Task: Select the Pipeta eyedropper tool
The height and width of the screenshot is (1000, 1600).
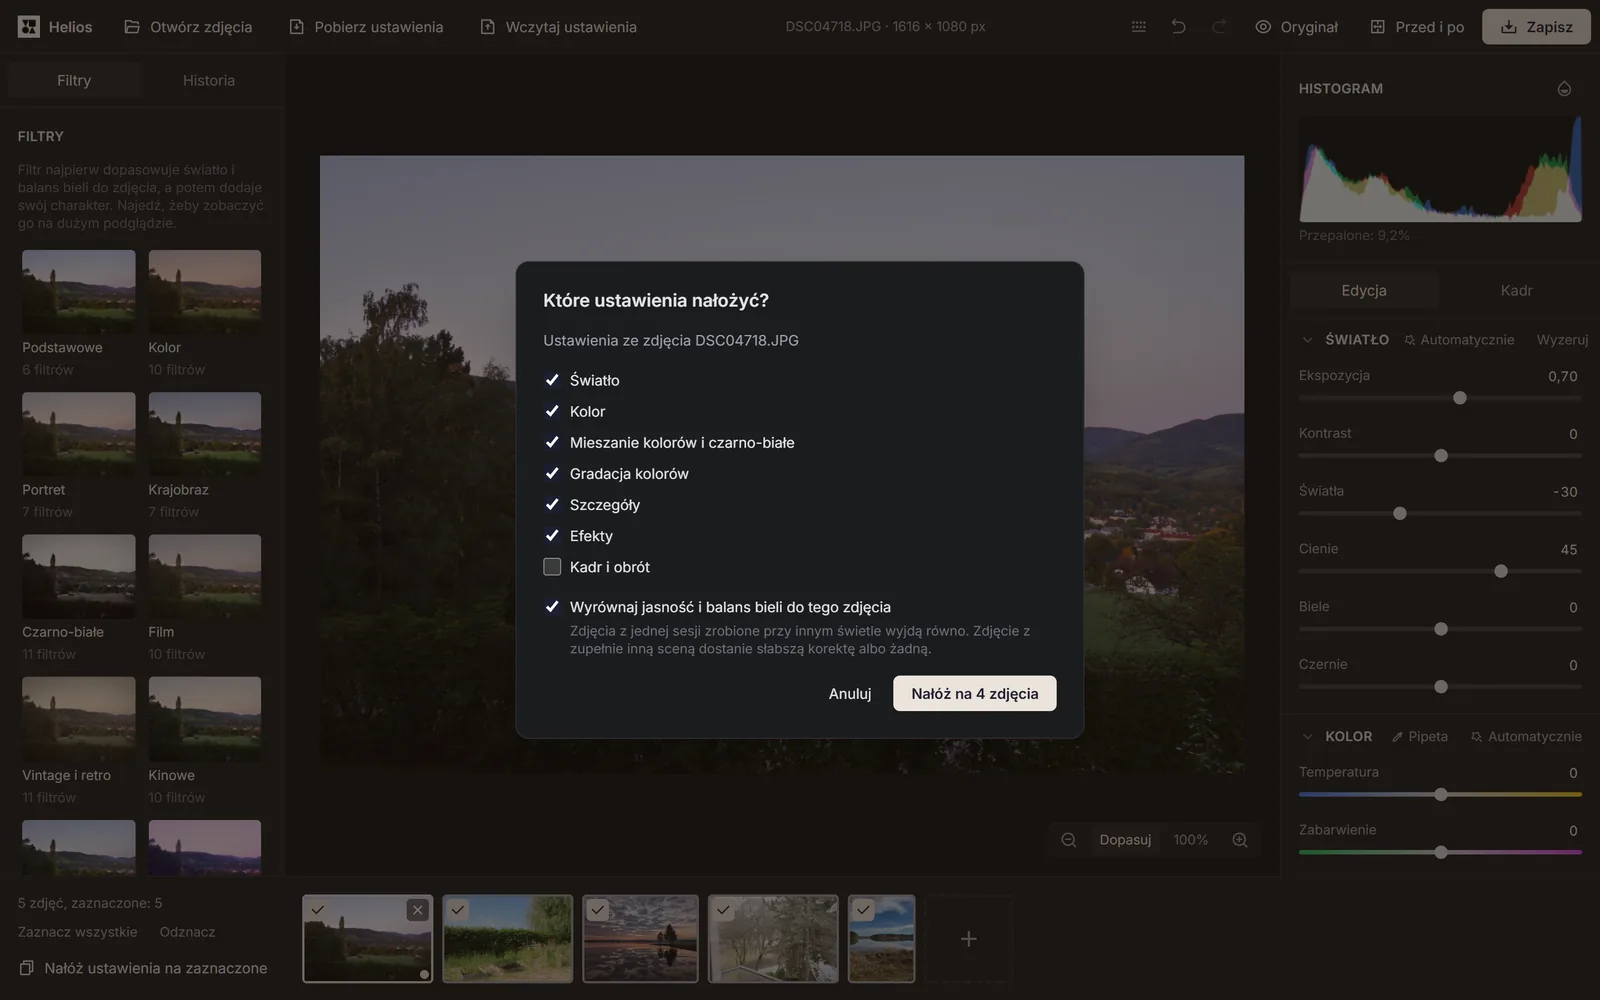Action: click(1419, 736)
